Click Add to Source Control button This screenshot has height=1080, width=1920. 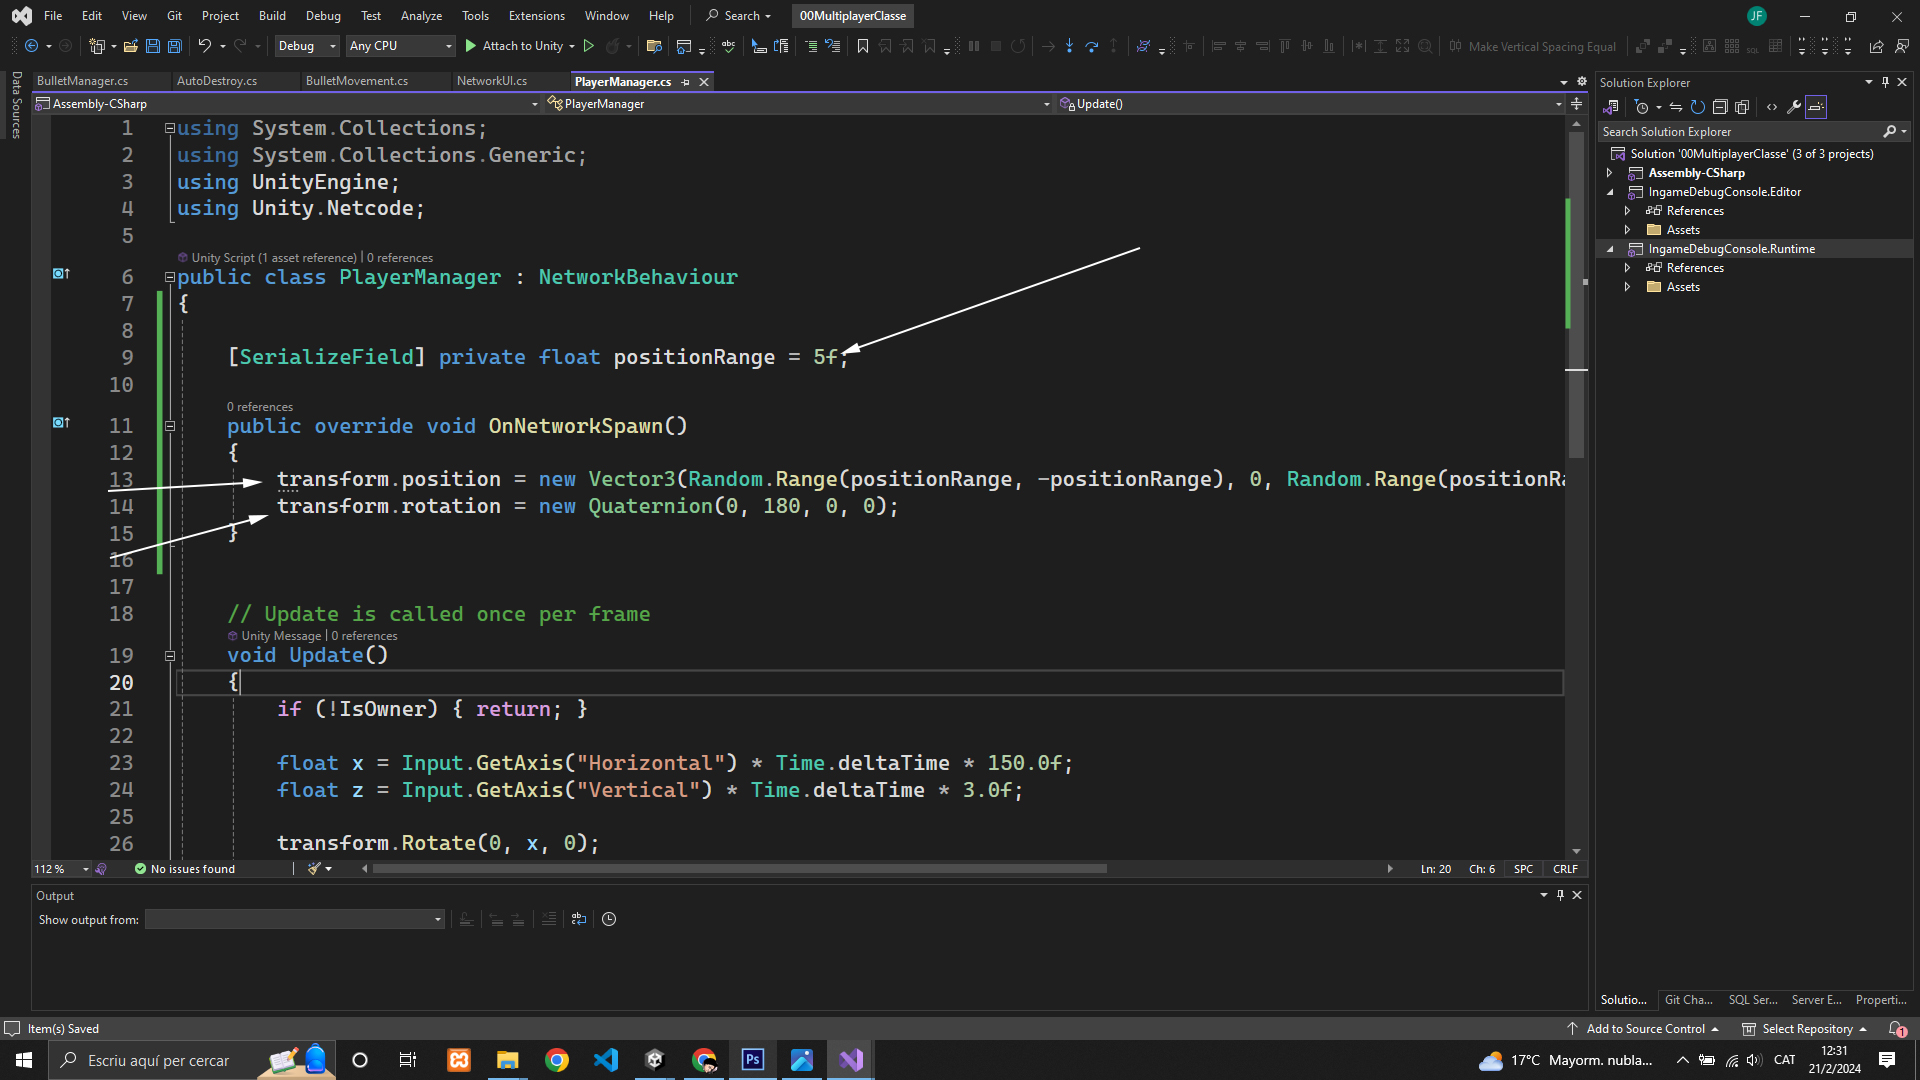coord(1644,1029)
